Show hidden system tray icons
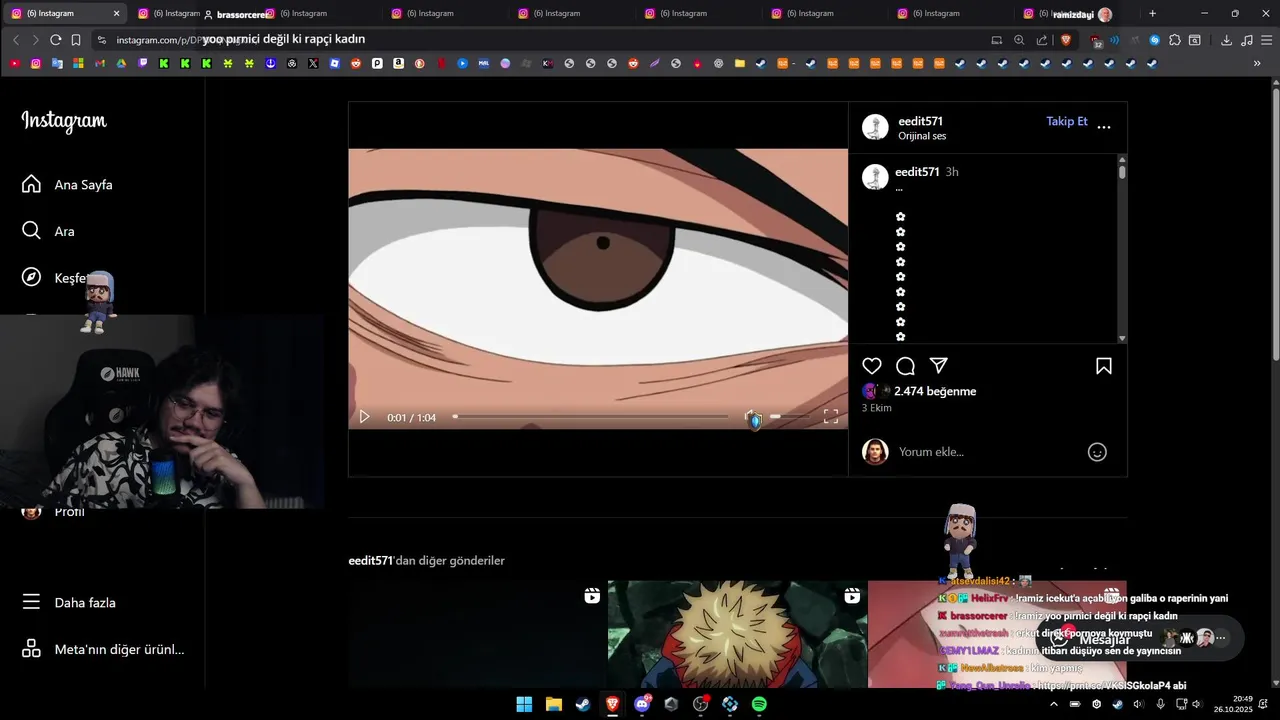 [x=1053, y=704]
